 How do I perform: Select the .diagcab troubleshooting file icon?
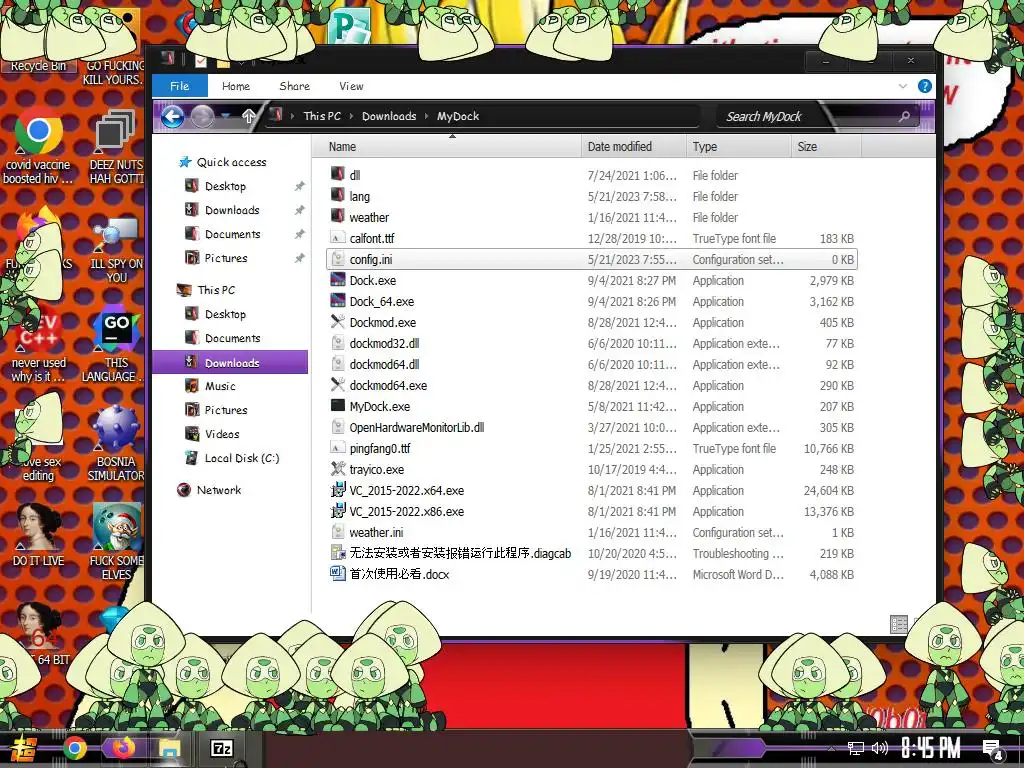tap(338, 552)
